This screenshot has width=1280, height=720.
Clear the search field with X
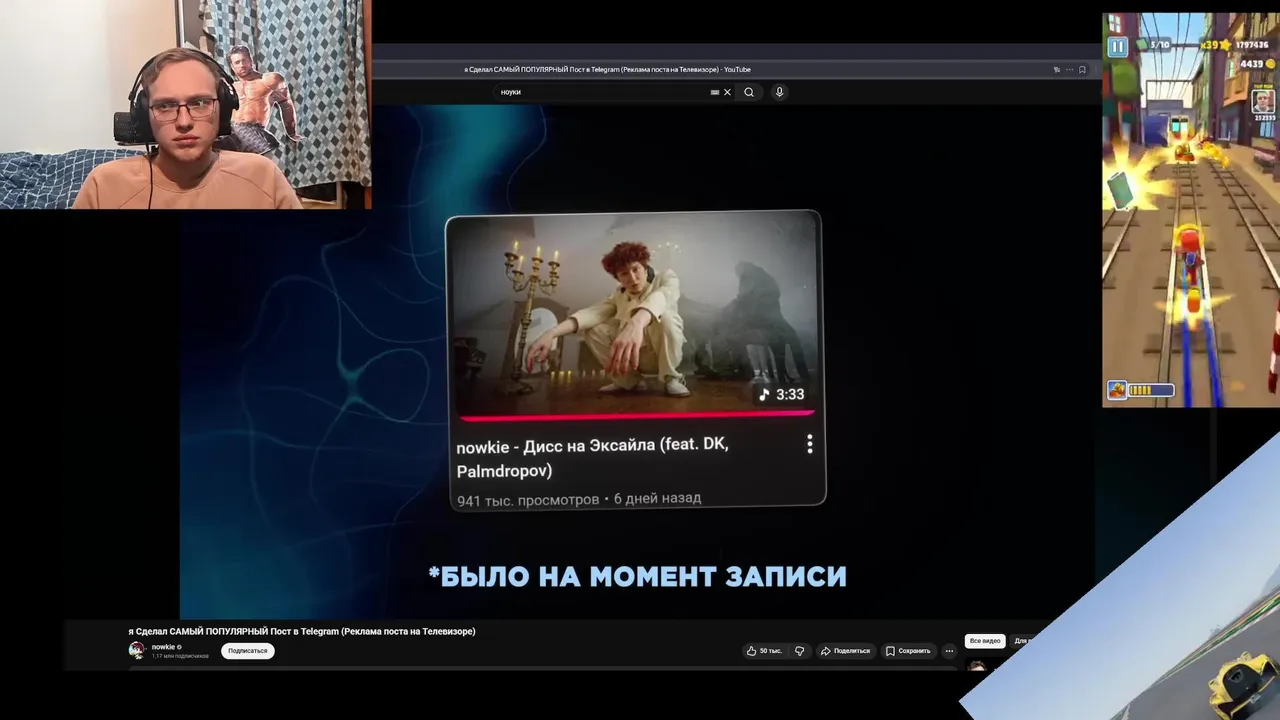point(727,92)
